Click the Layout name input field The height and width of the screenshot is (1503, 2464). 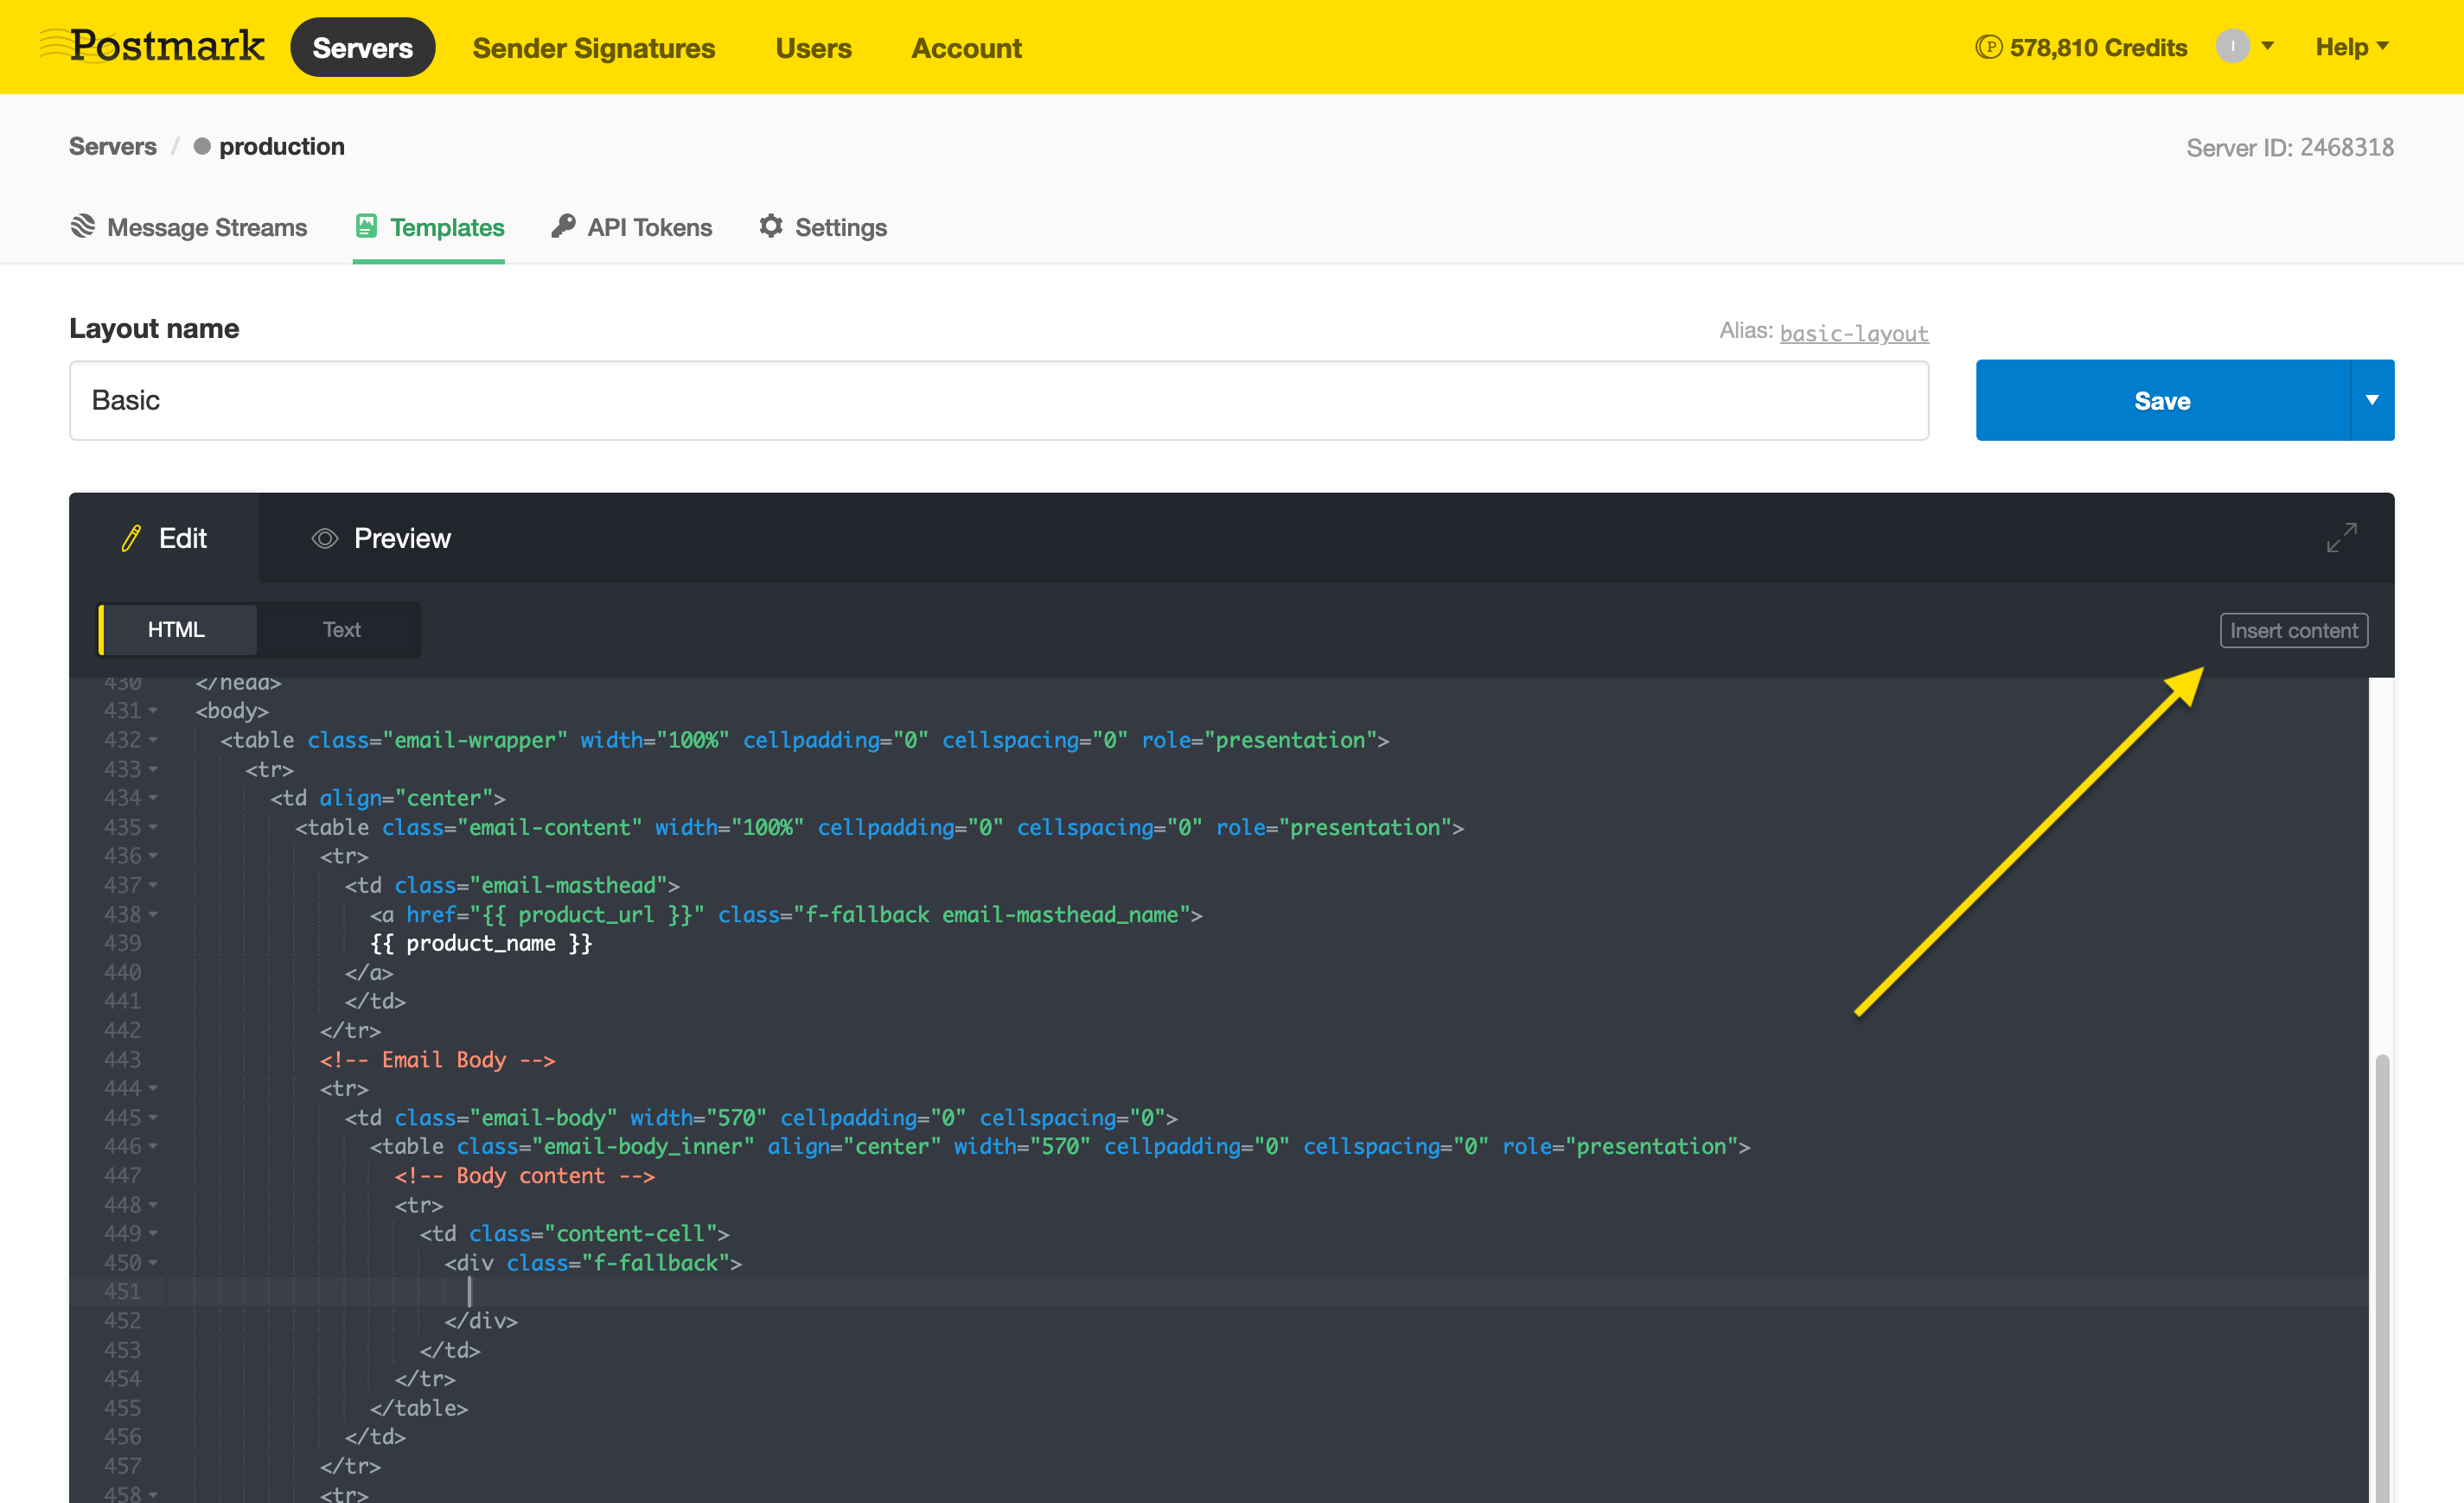click(998, 400)
